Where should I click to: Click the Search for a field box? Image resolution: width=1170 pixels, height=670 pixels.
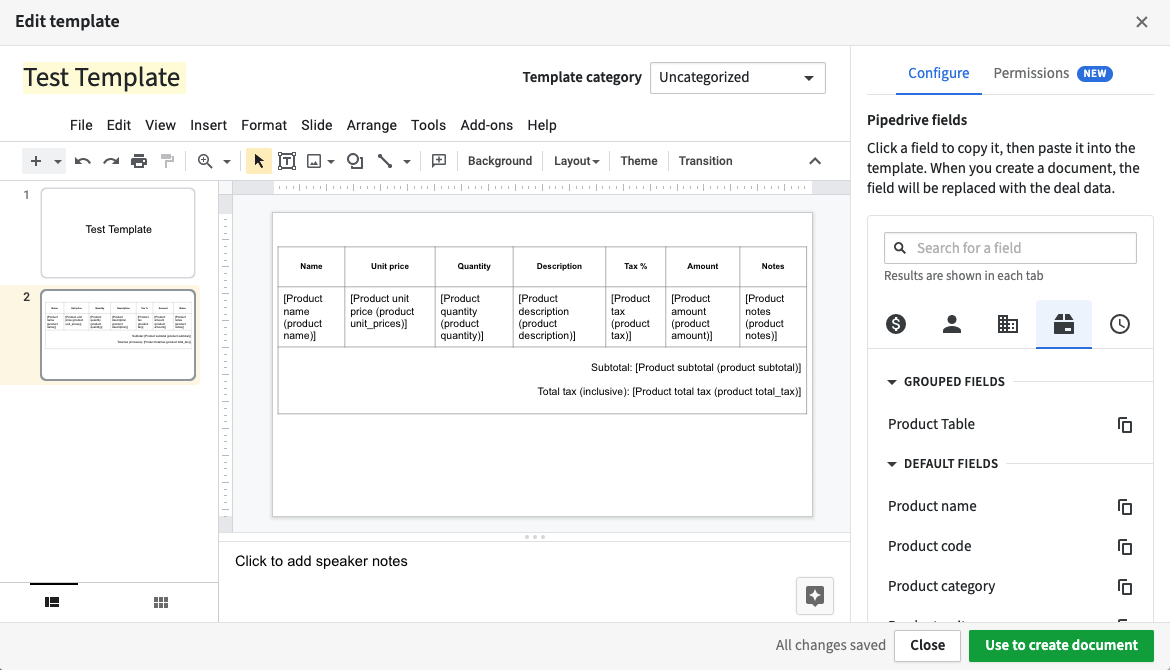[1009, 247]
